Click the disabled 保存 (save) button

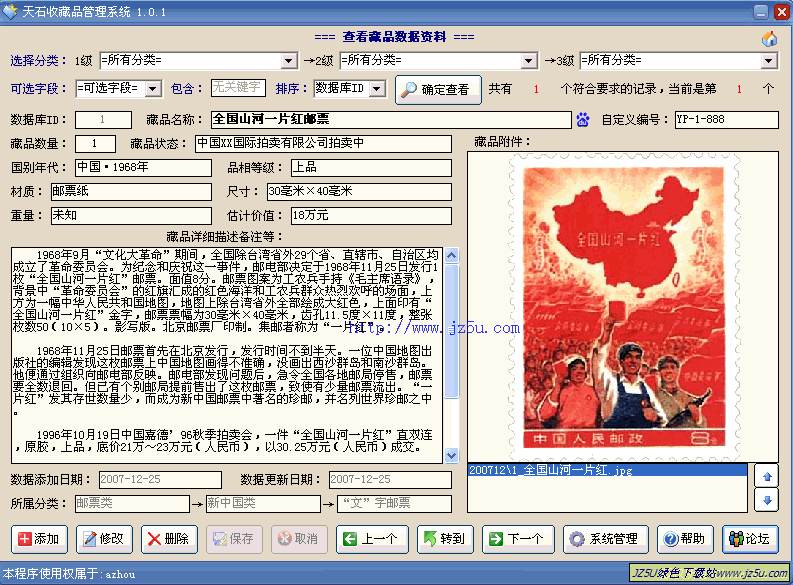coord(234,539)
